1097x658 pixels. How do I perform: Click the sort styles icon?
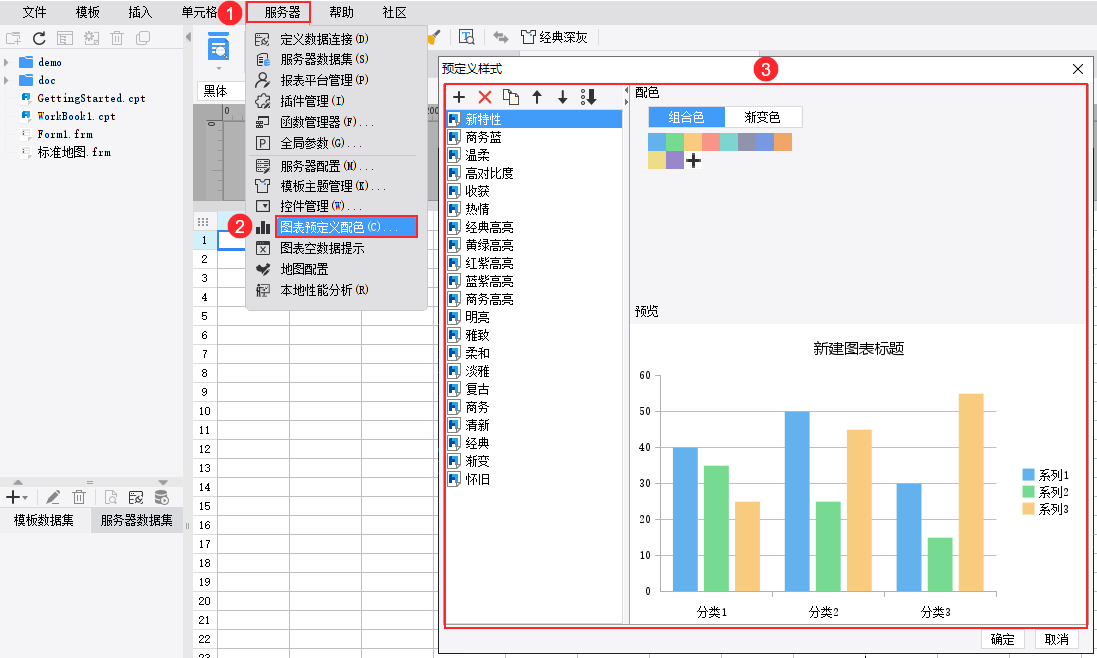588,97
